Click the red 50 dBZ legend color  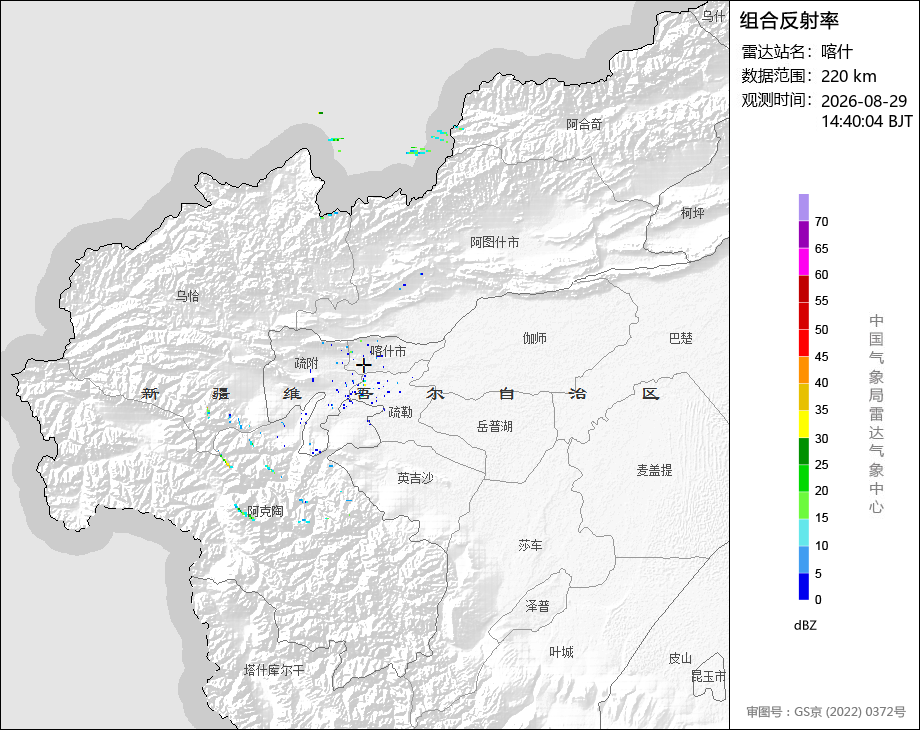click(x=804, y=316)
